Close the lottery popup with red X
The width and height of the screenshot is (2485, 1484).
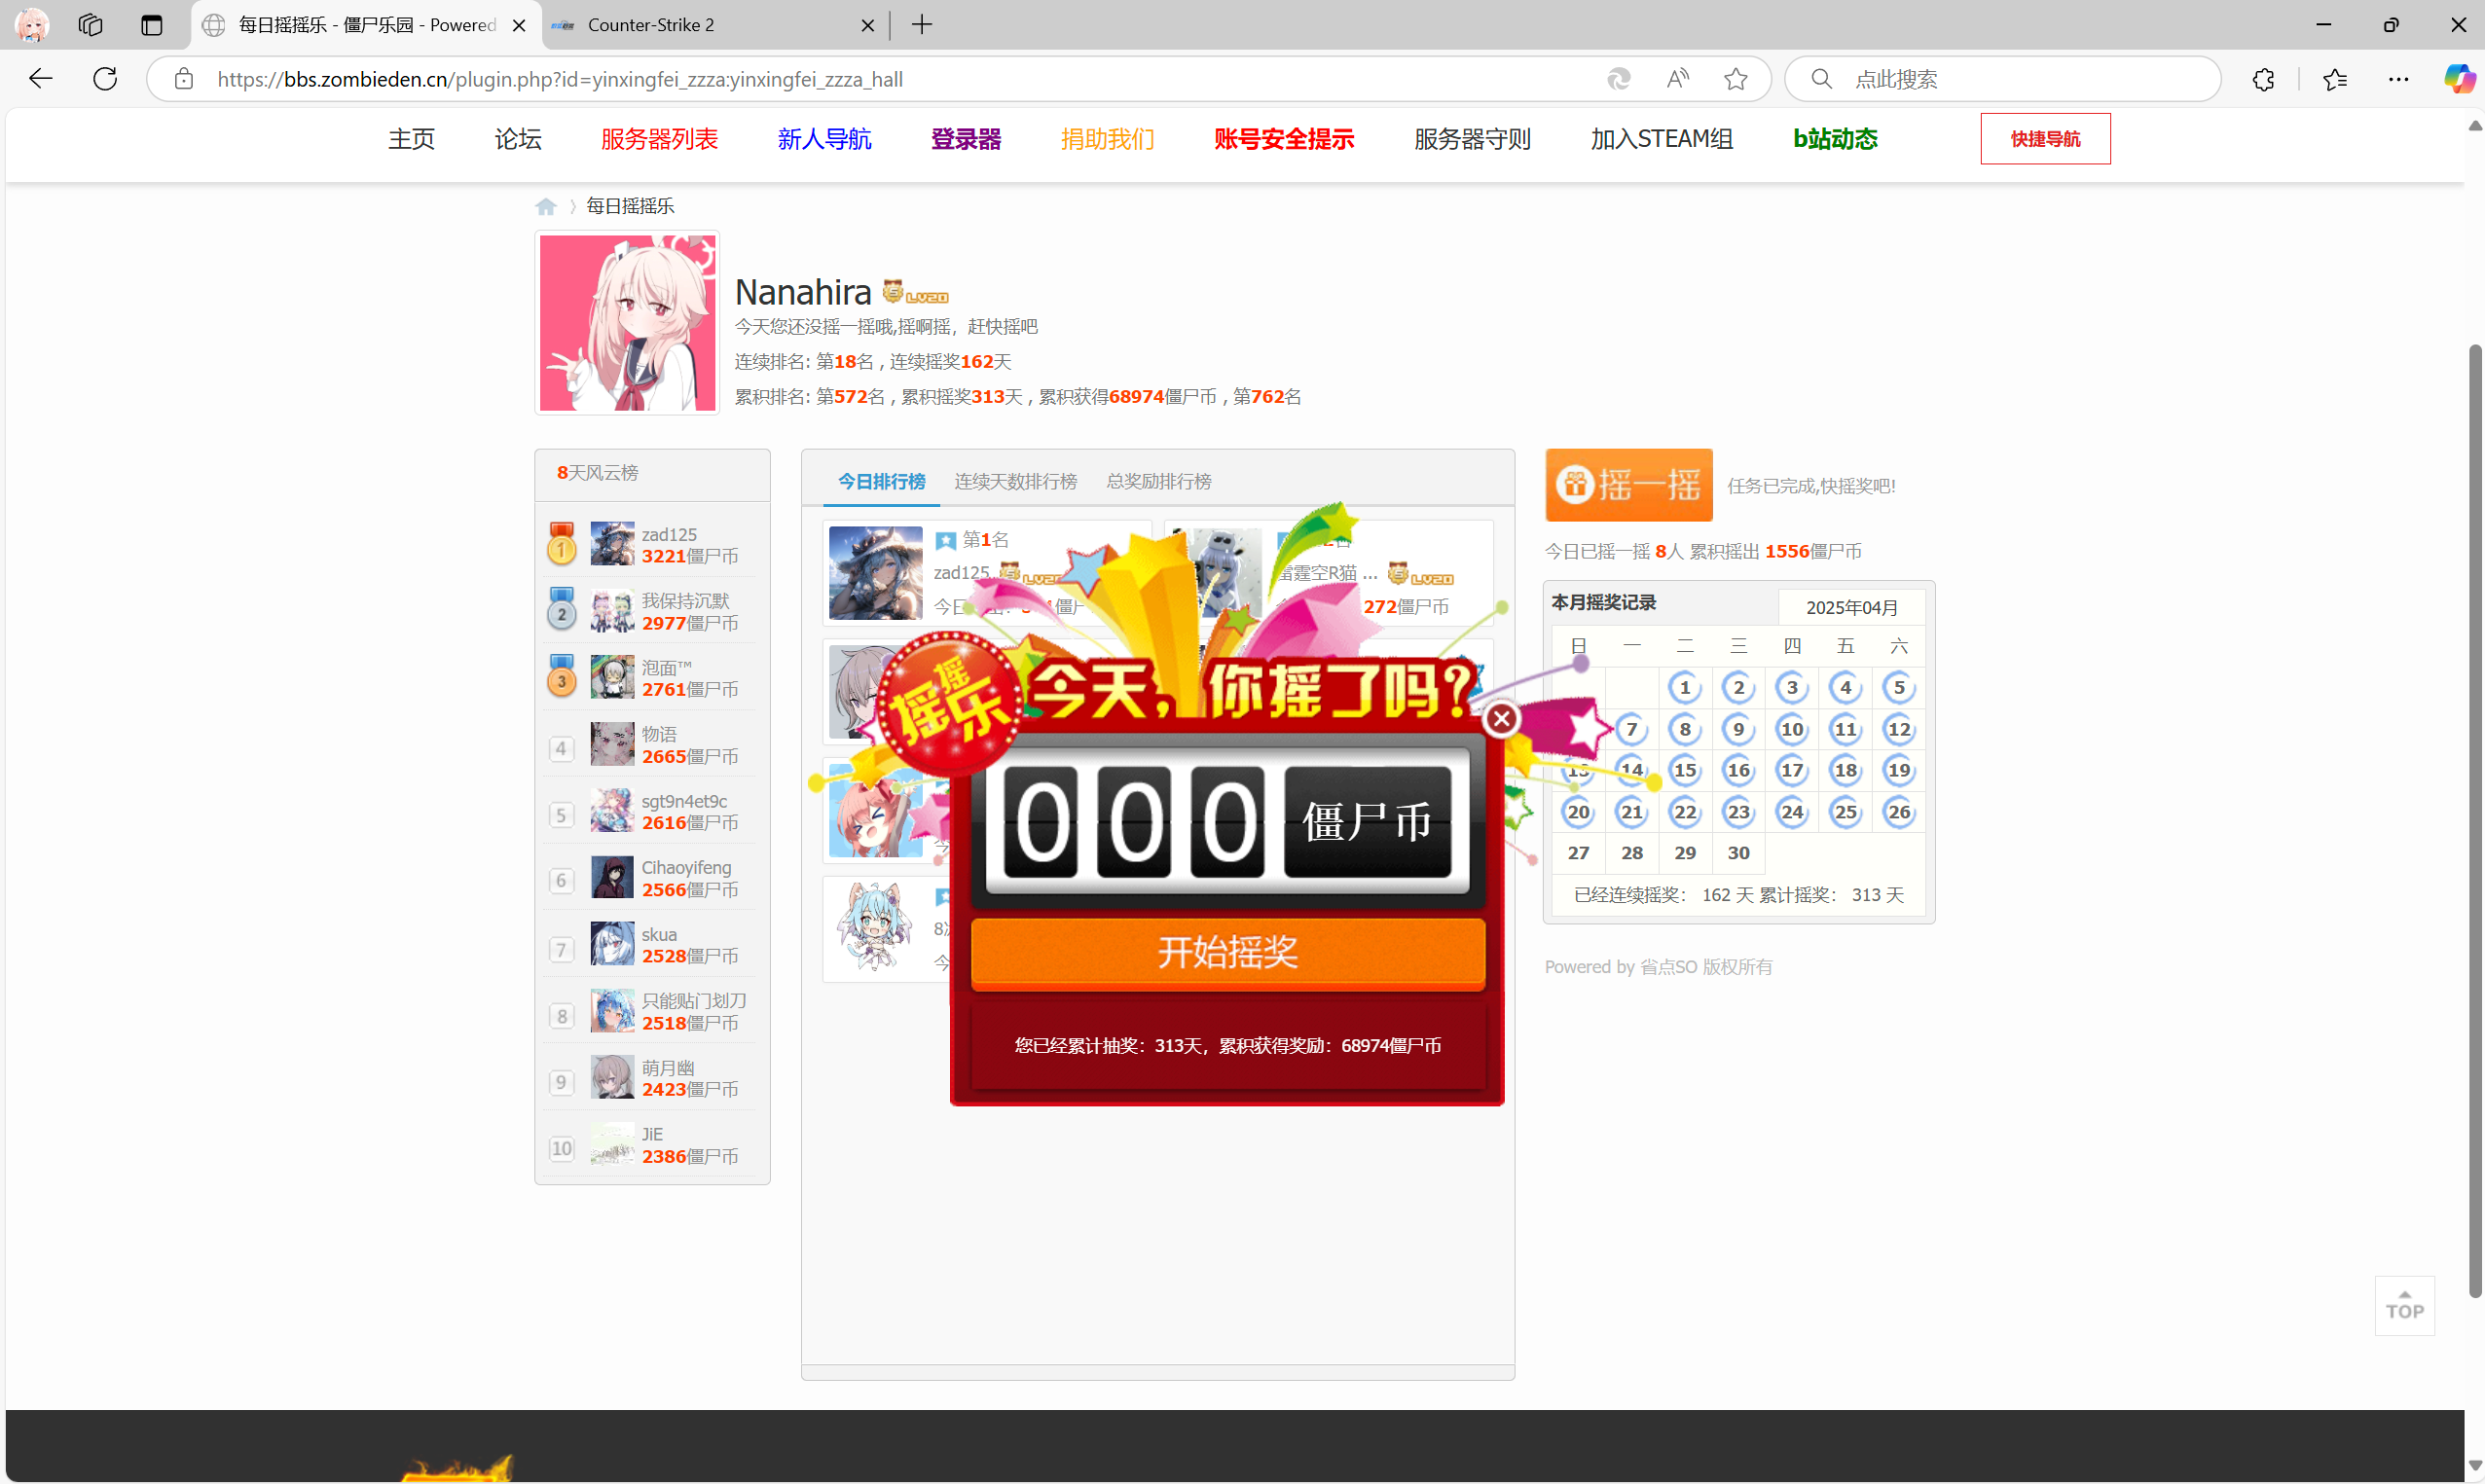pos(1500,719)
